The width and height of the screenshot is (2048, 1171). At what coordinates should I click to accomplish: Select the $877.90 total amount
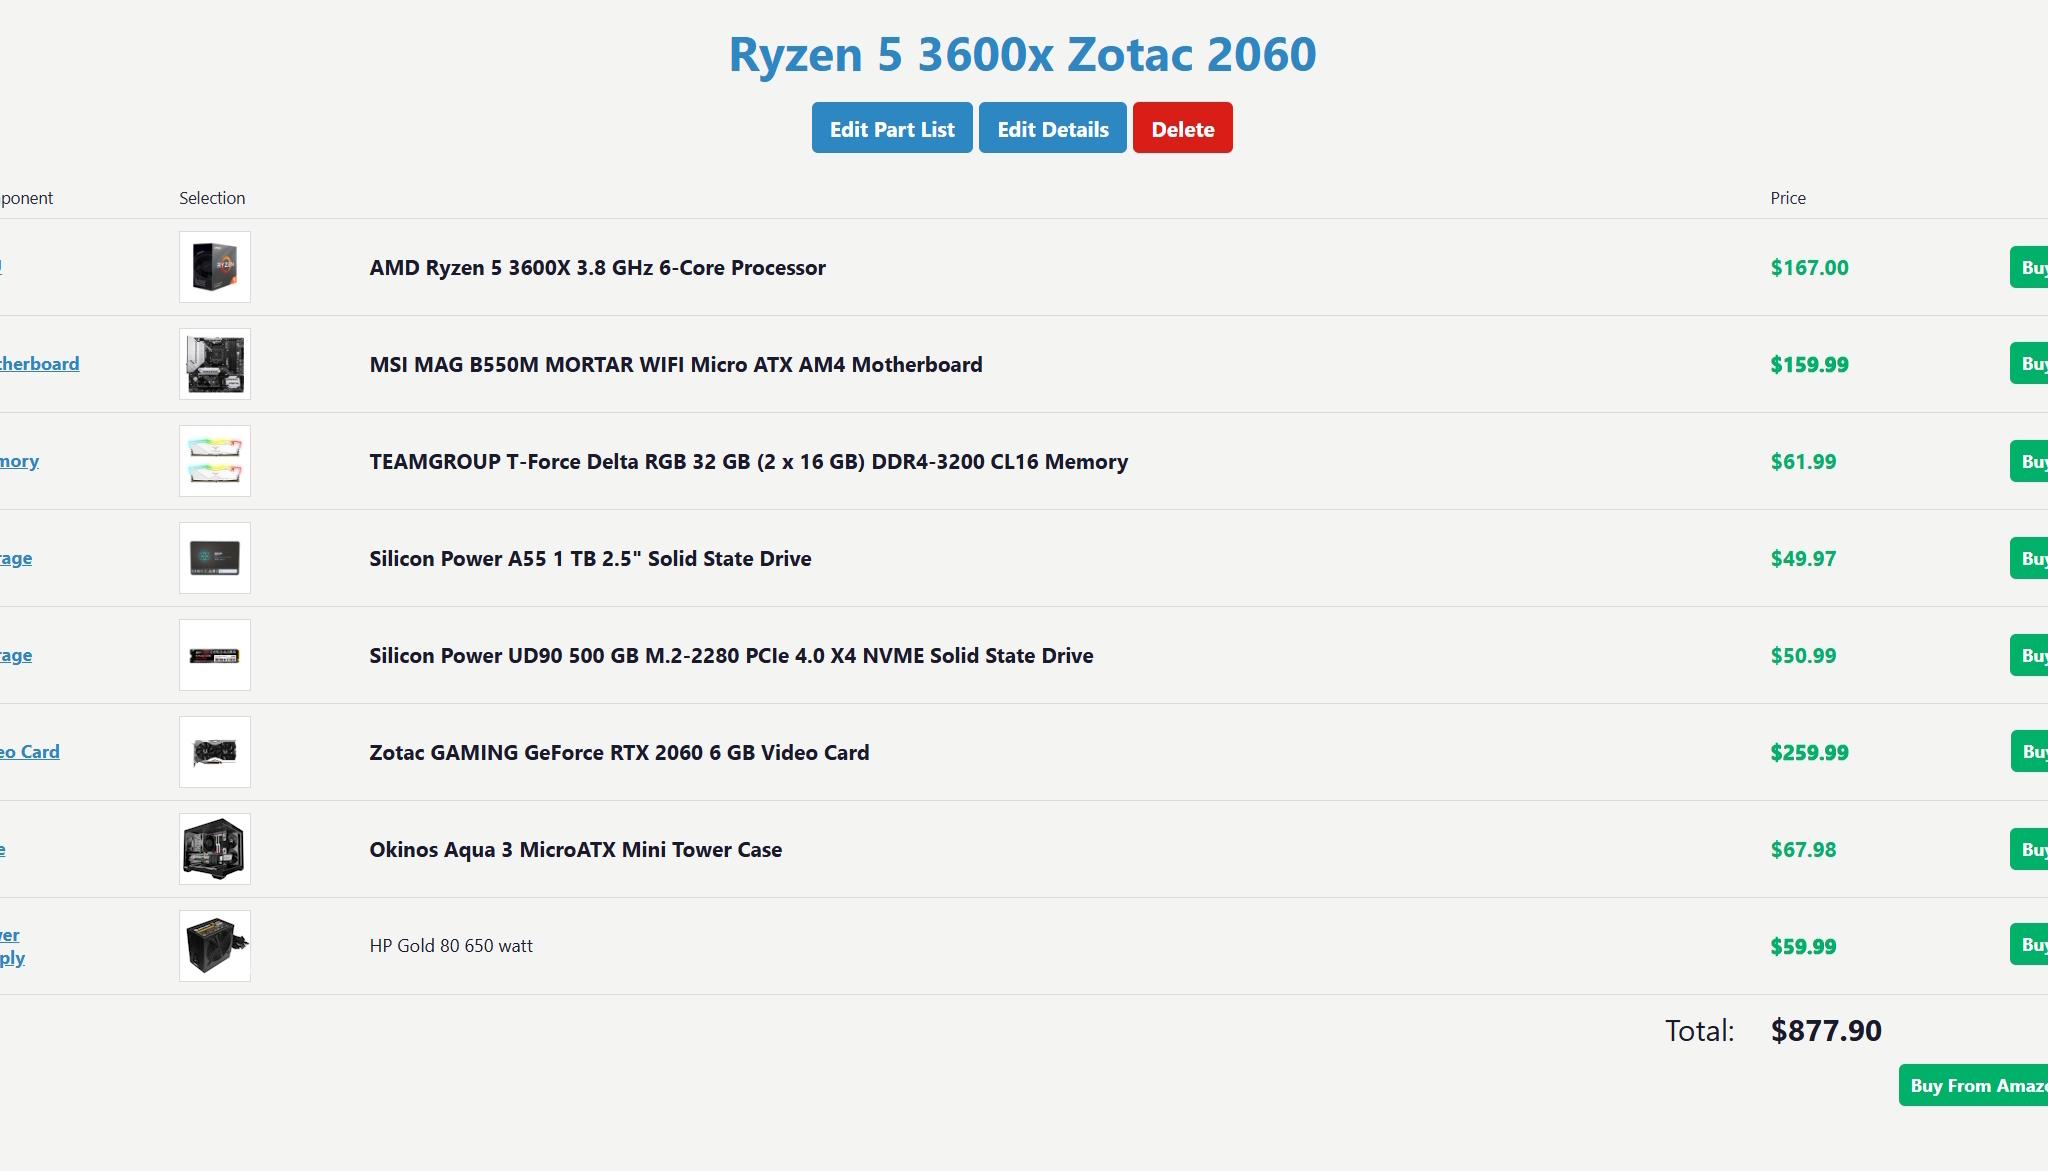1826,1031
